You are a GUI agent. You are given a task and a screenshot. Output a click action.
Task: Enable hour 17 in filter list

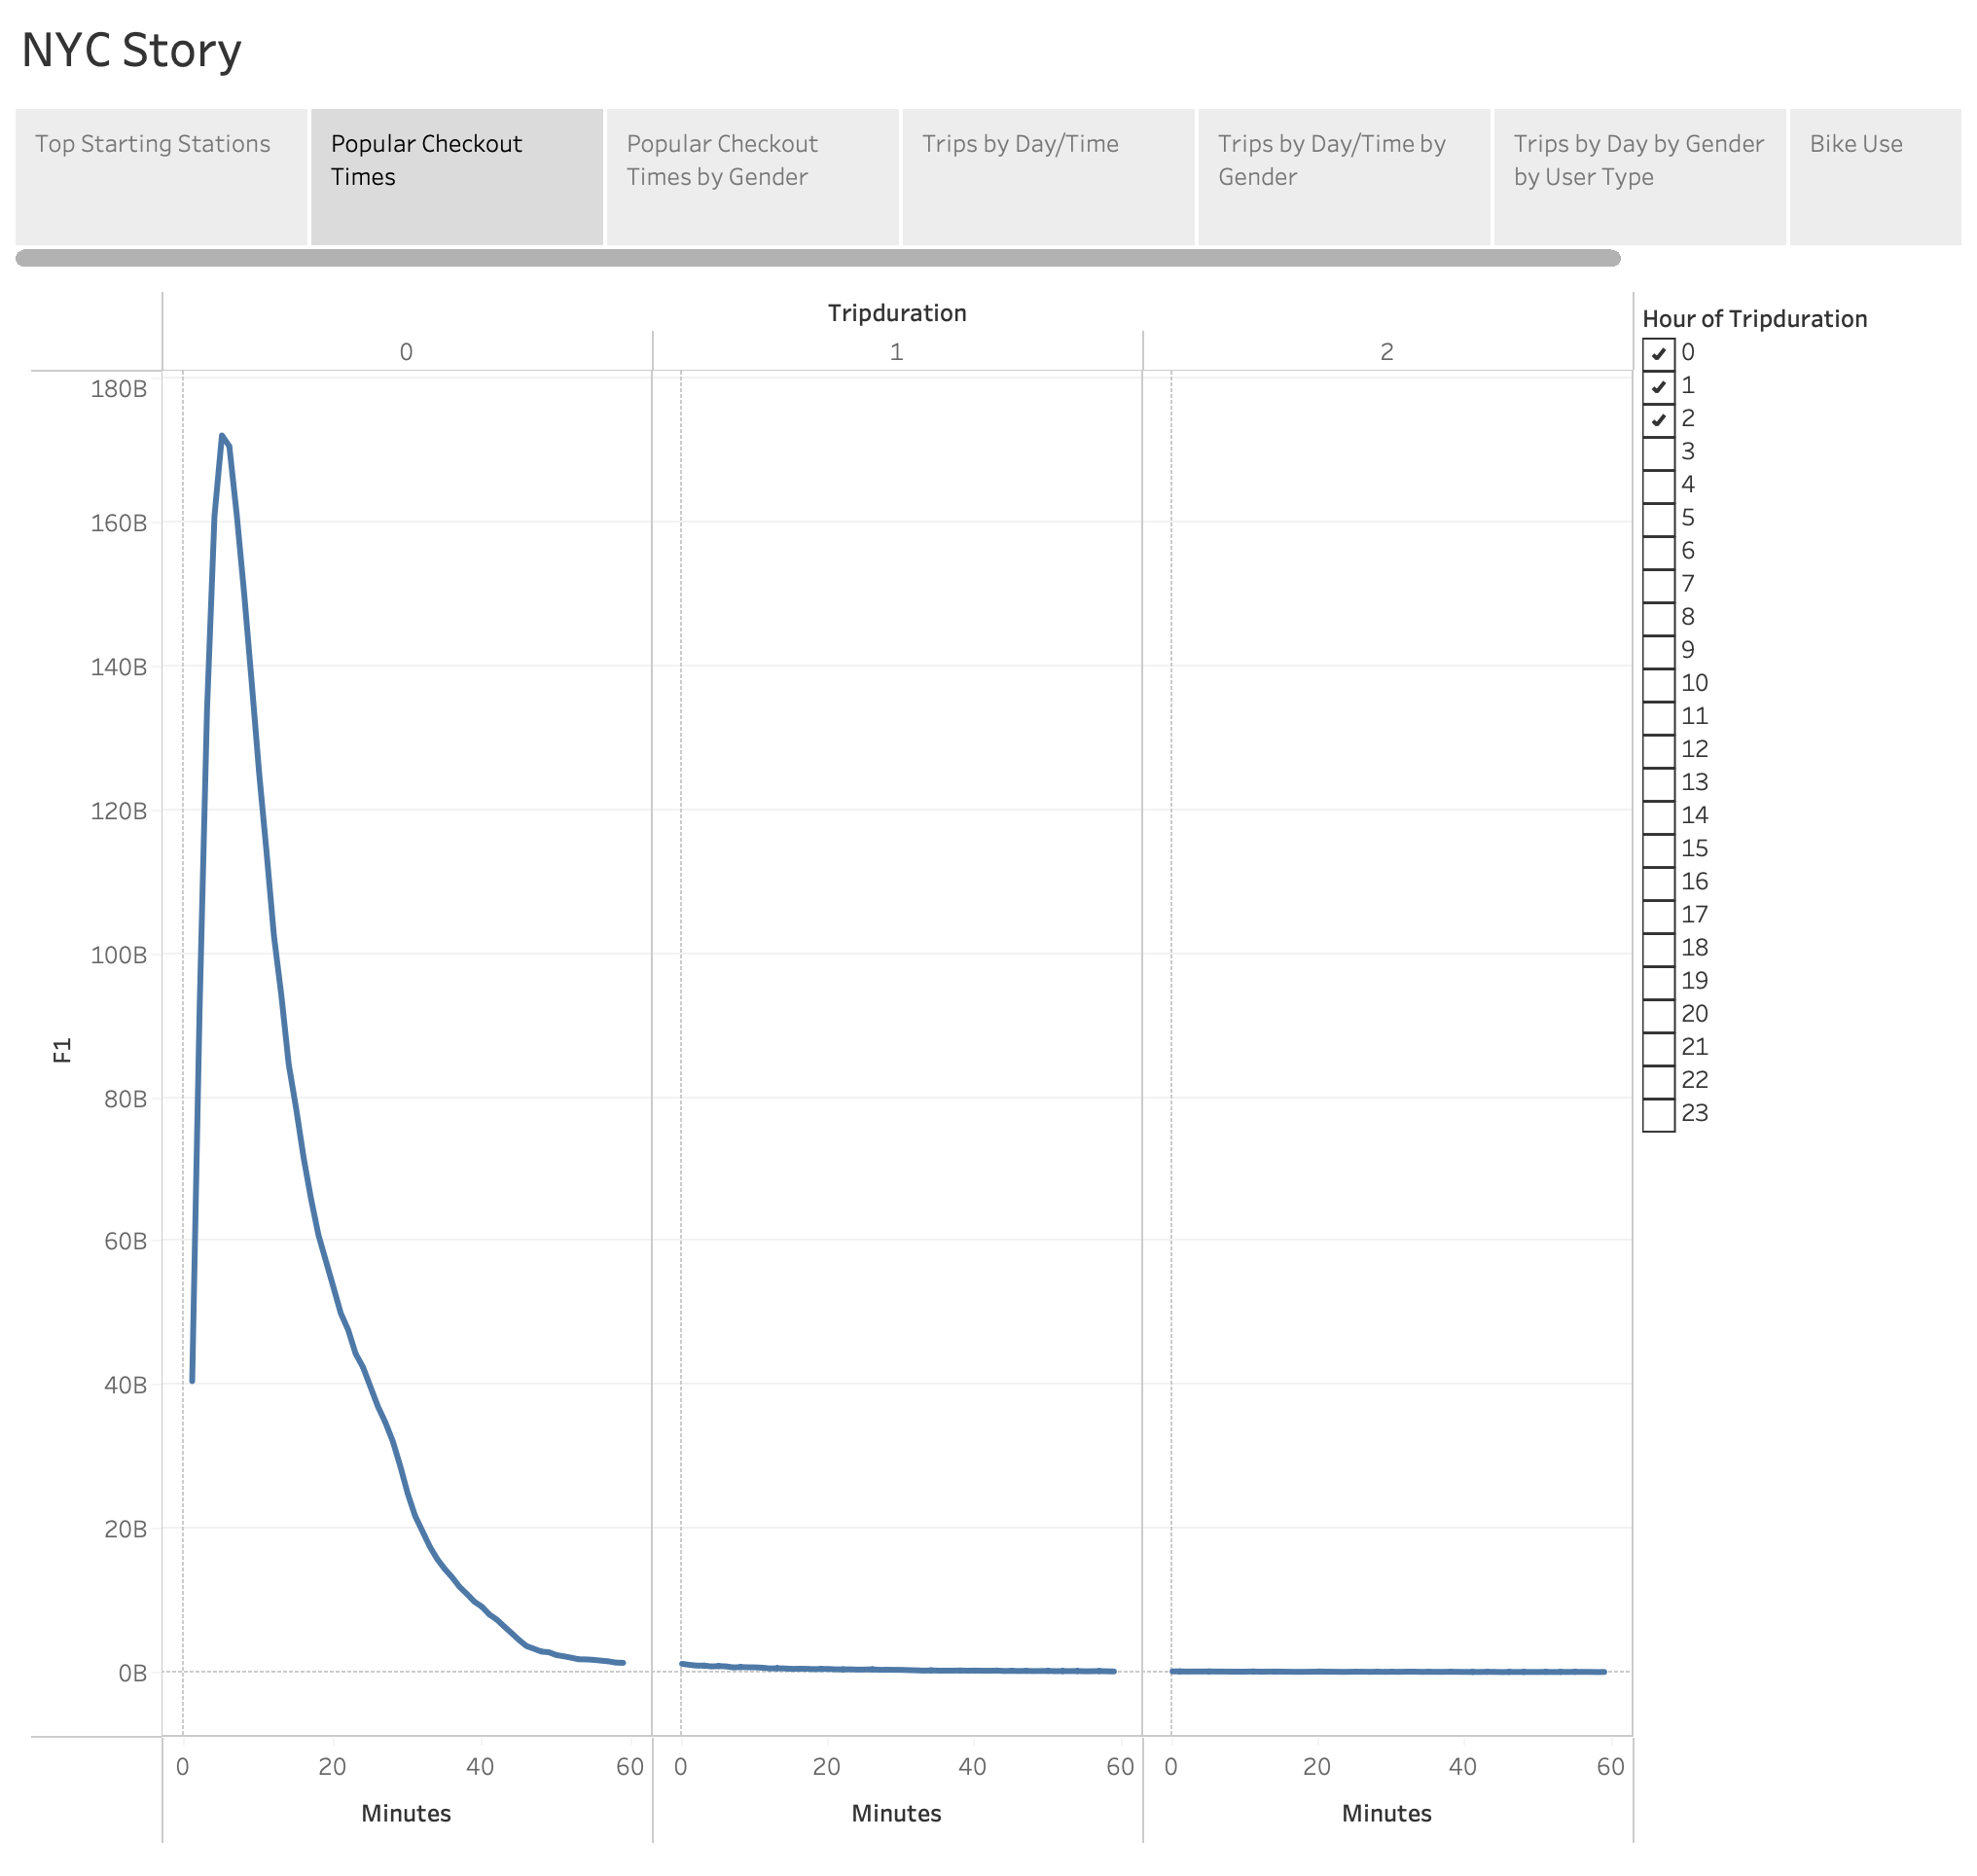(1657, 915)
